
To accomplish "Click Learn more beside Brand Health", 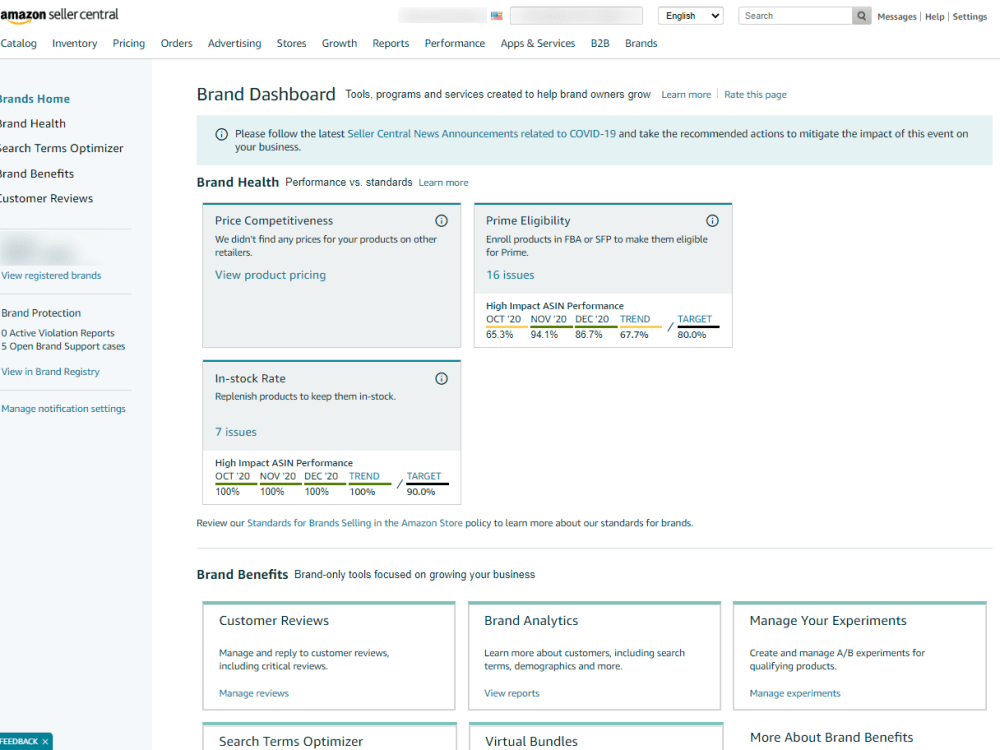I will pos(443,182).
